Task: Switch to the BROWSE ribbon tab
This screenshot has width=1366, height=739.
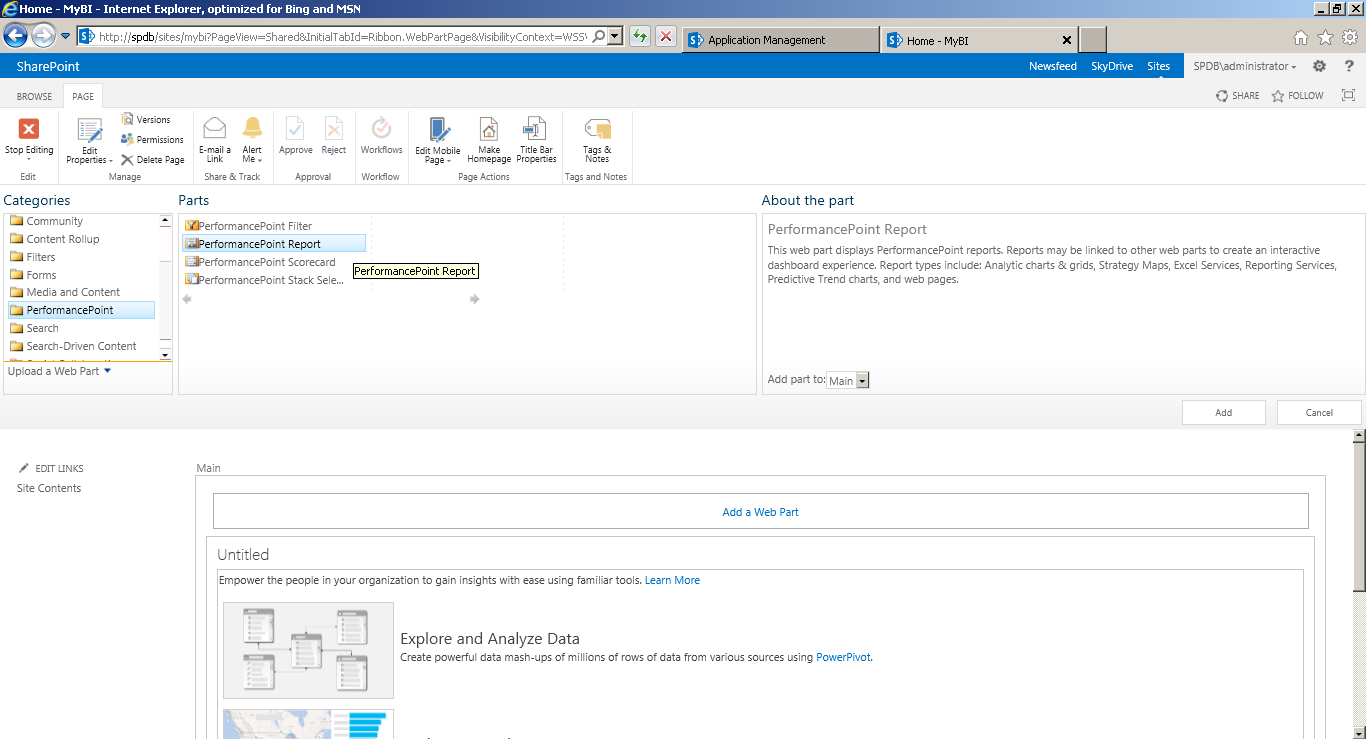Action: (x=33, y=96)
